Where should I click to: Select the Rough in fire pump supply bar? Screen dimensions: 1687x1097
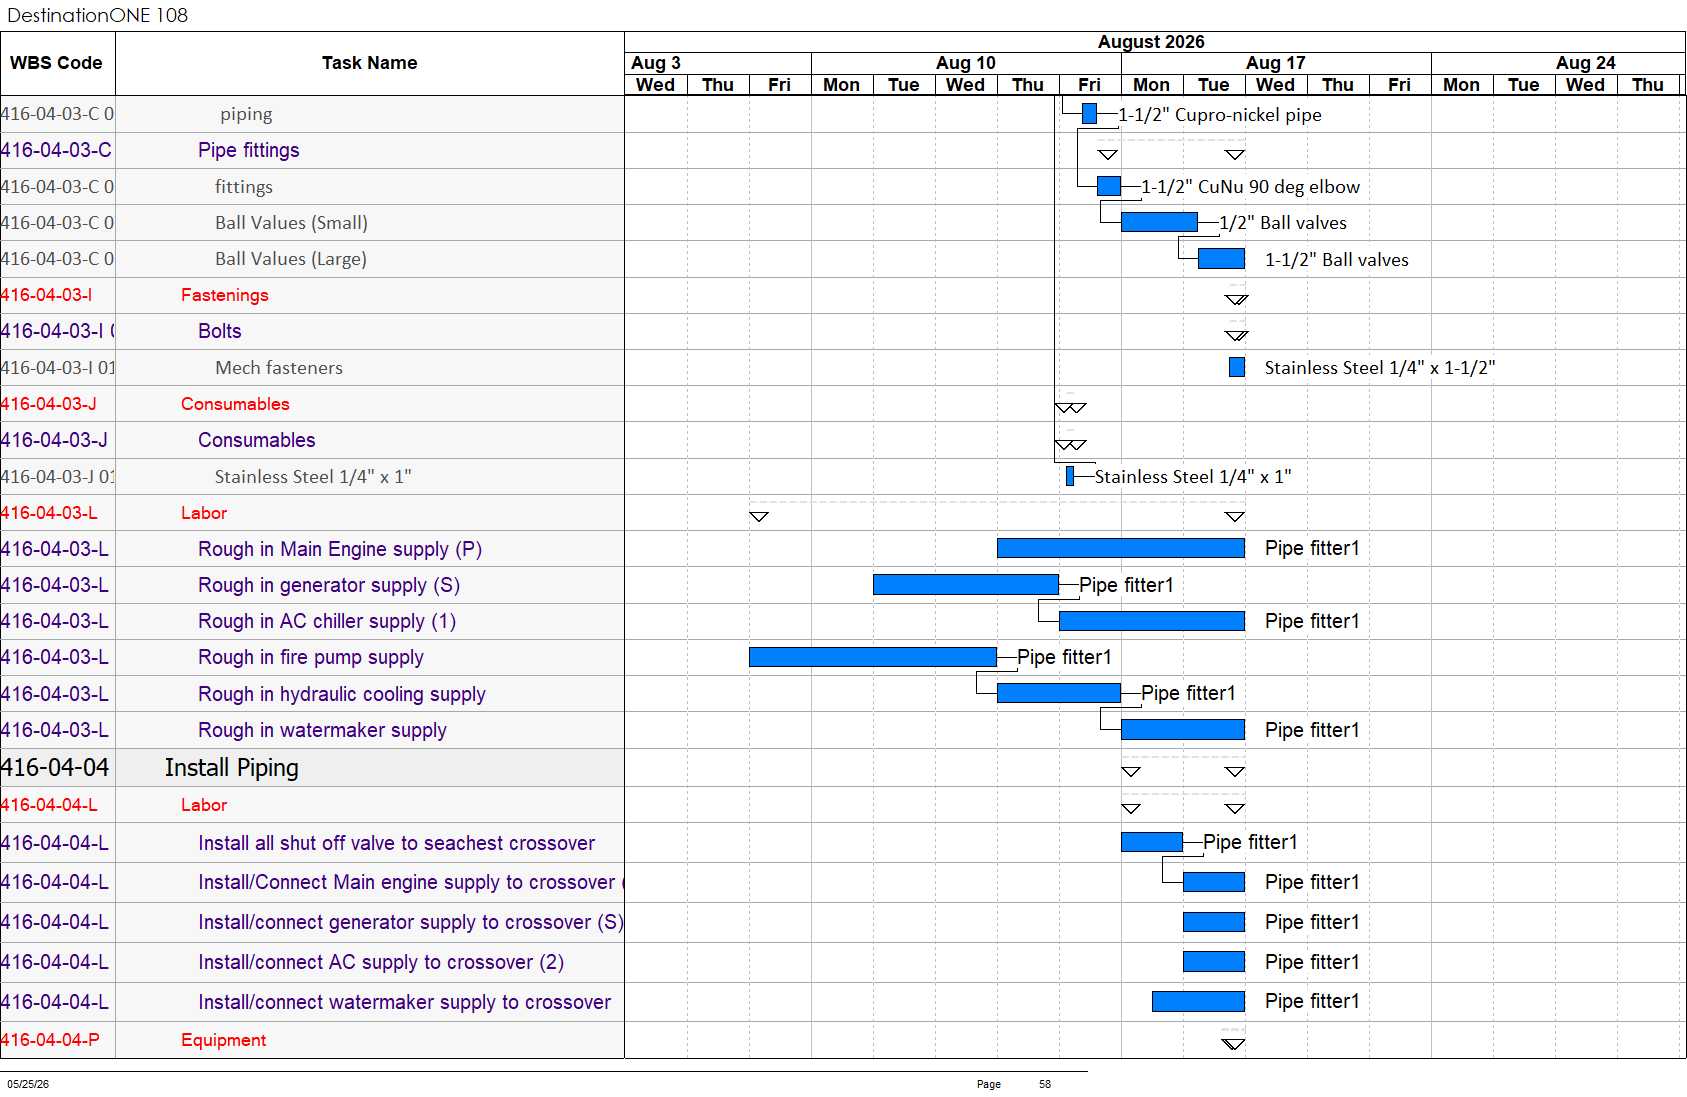873,657
